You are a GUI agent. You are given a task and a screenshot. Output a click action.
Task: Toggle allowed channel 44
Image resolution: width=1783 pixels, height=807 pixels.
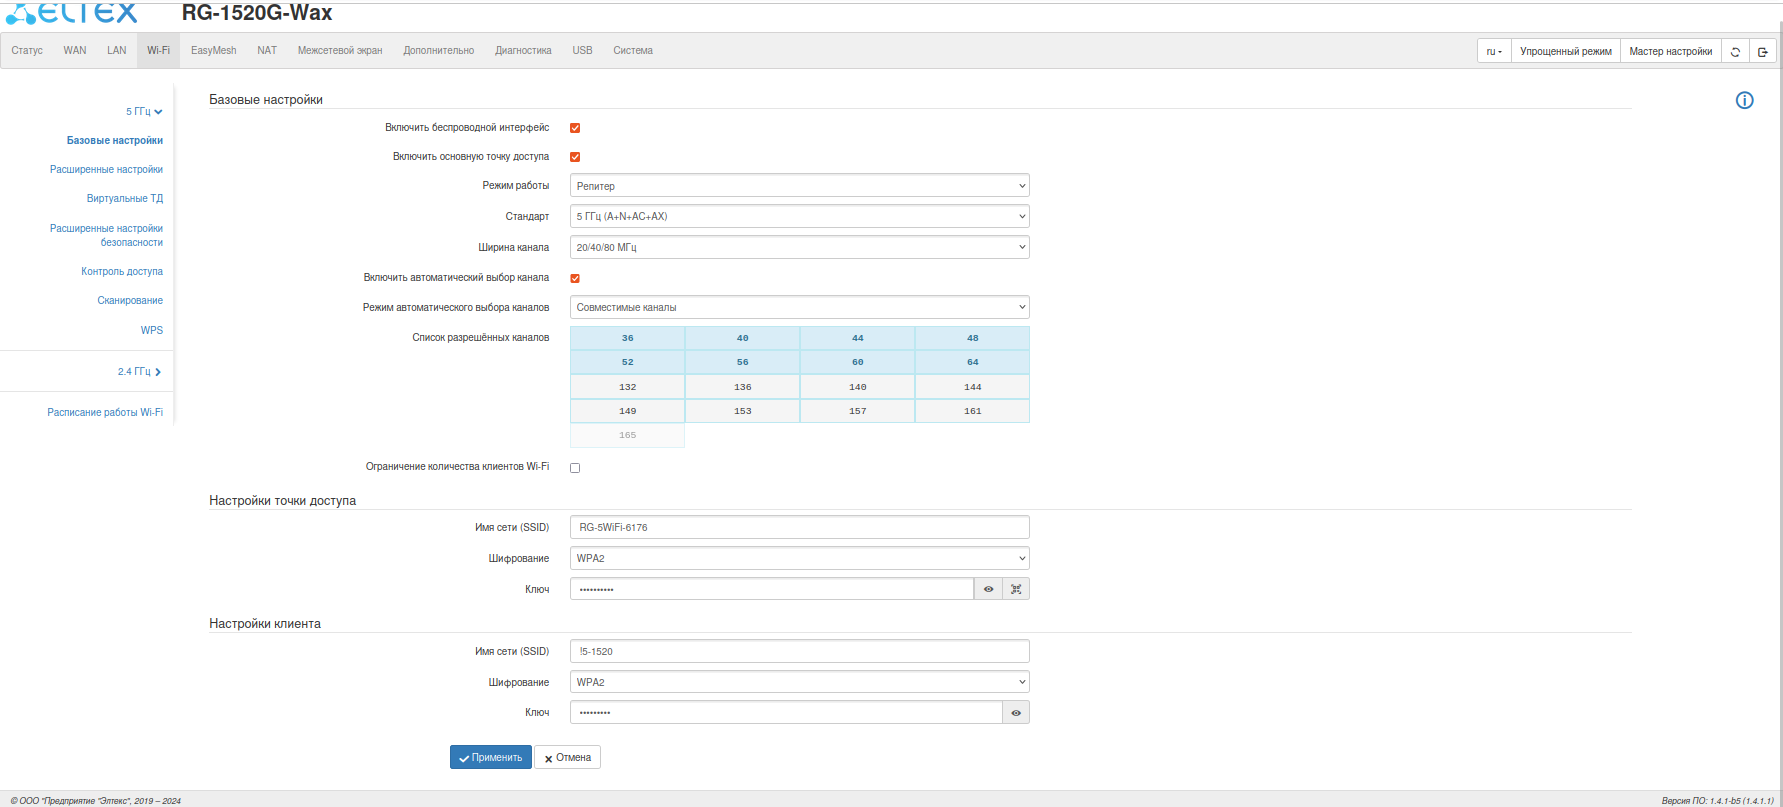click(x=857, y=338)
